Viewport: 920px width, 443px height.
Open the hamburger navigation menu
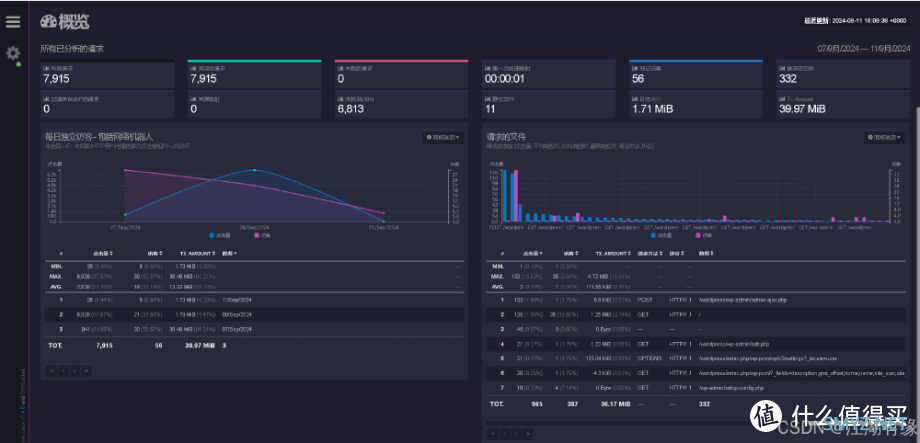pos(13,22)
